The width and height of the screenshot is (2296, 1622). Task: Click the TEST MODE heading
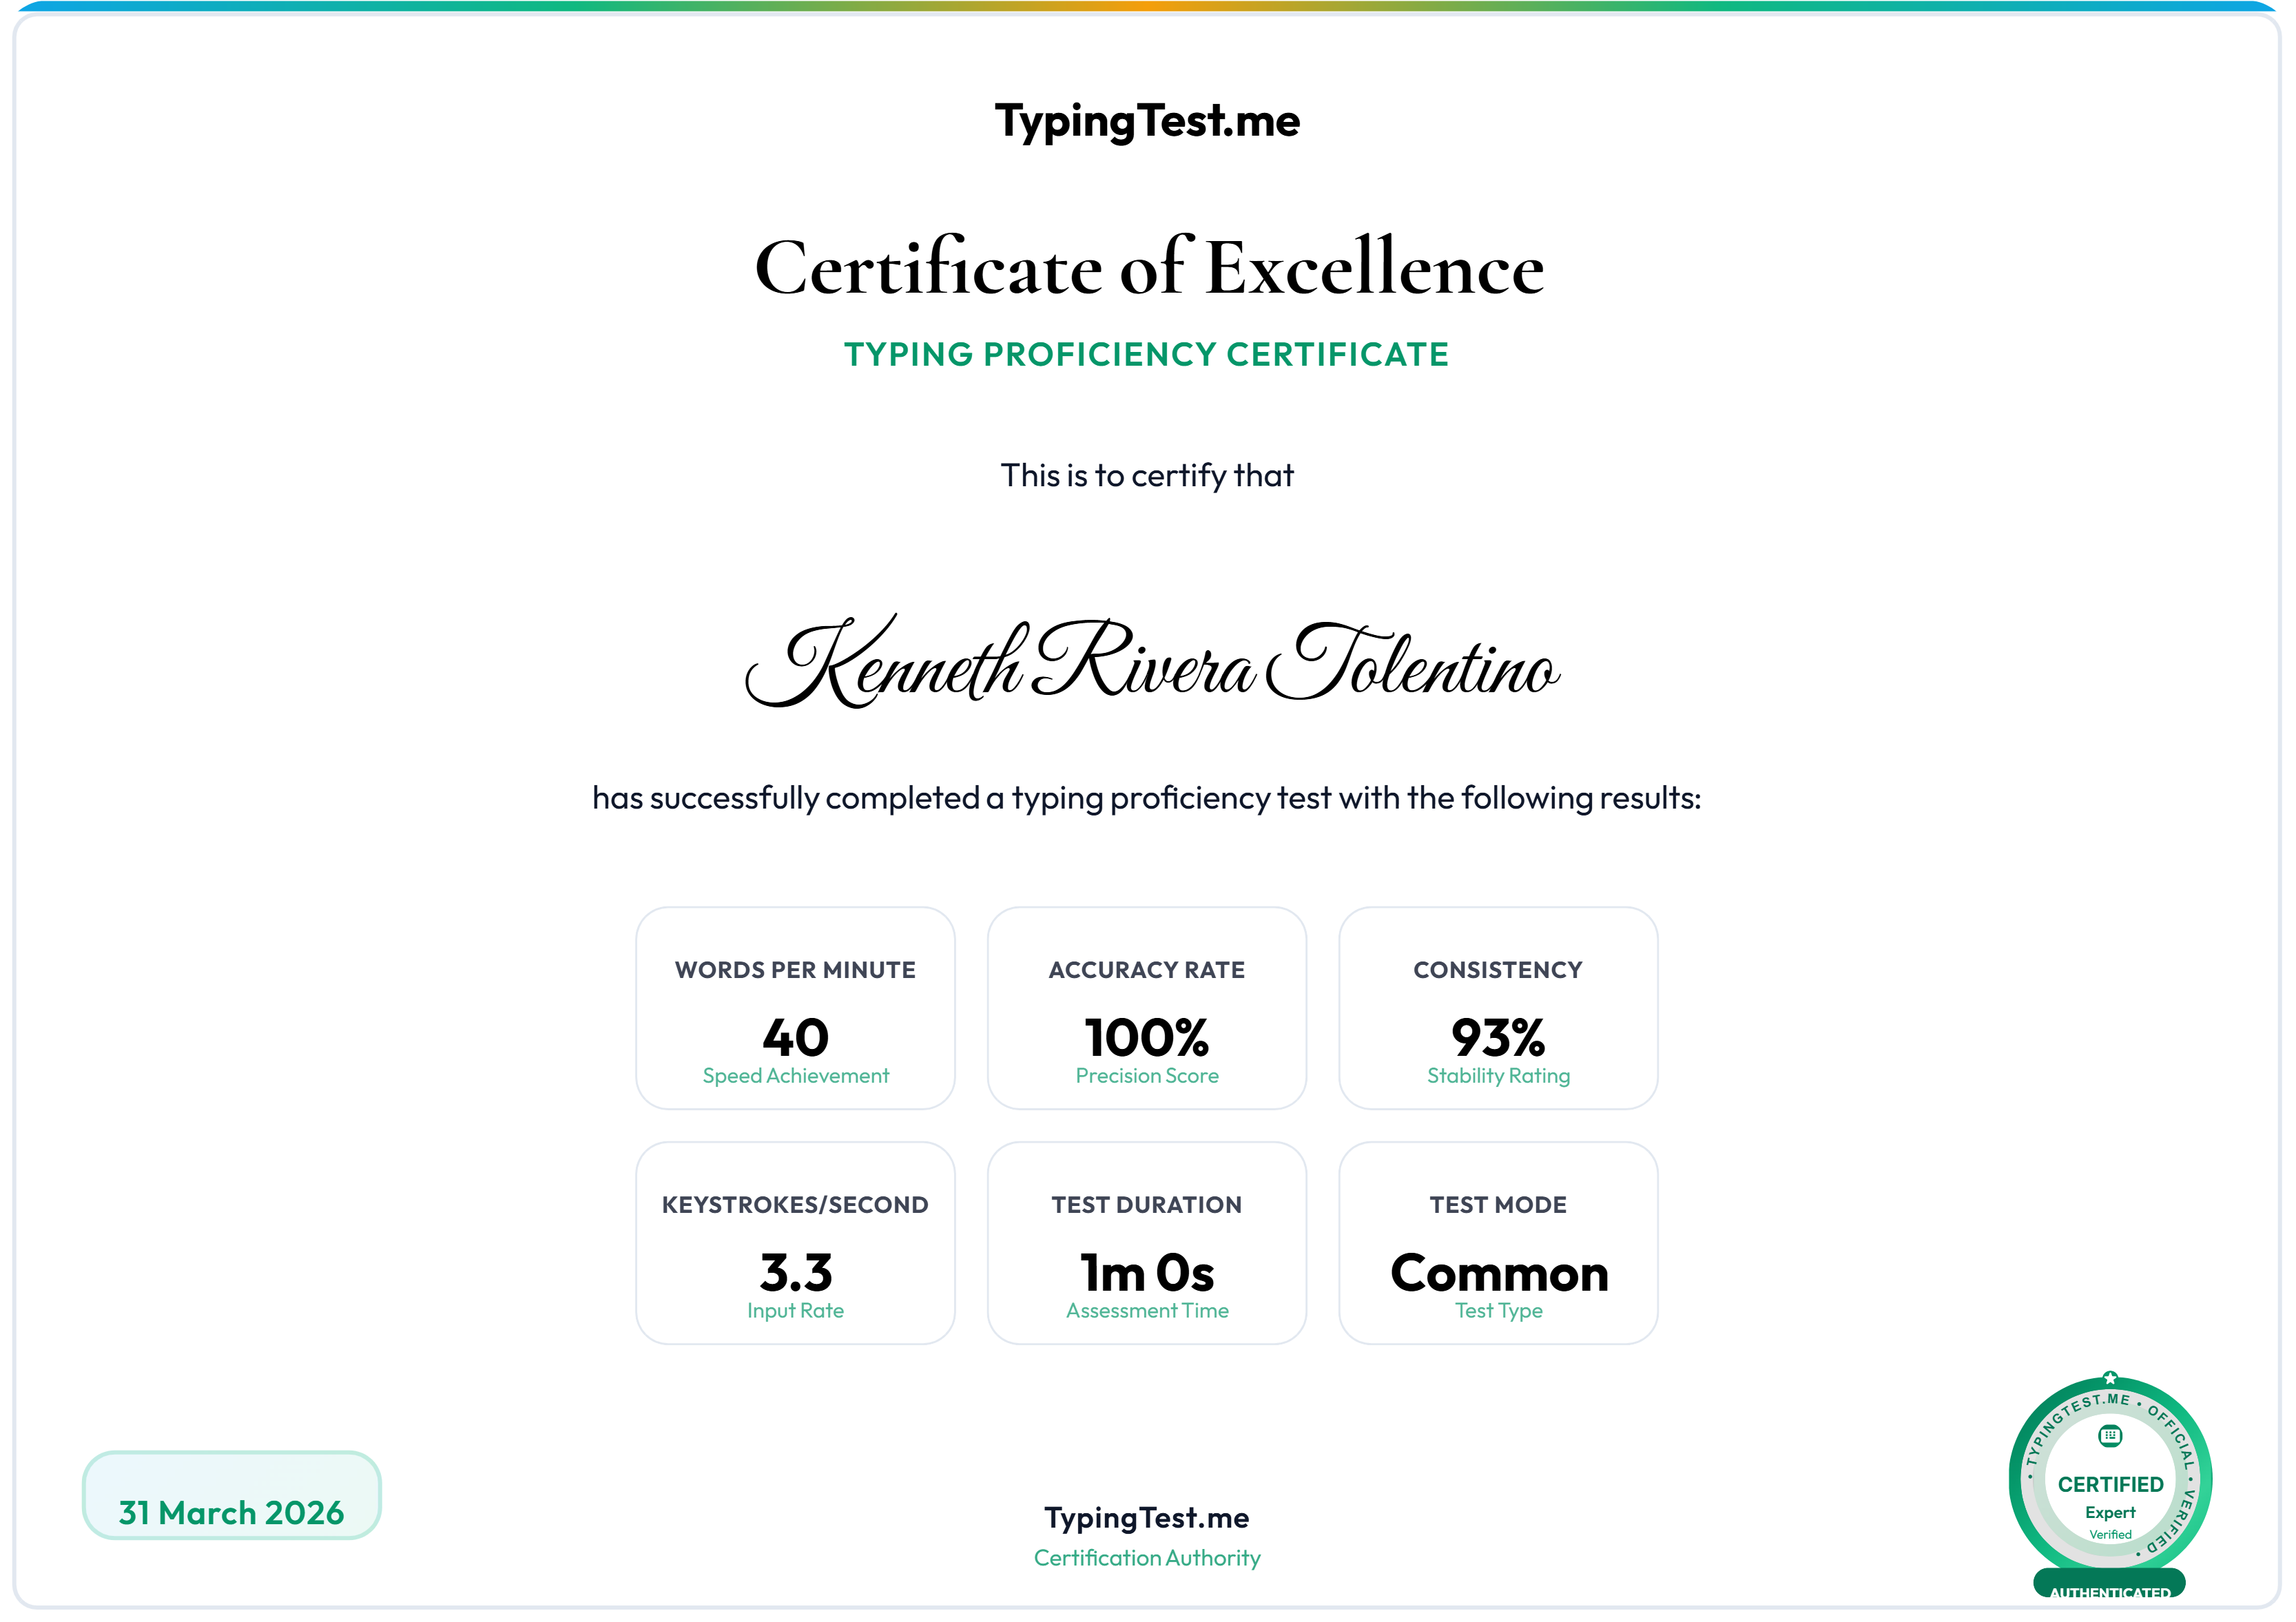point(1498,1205)
